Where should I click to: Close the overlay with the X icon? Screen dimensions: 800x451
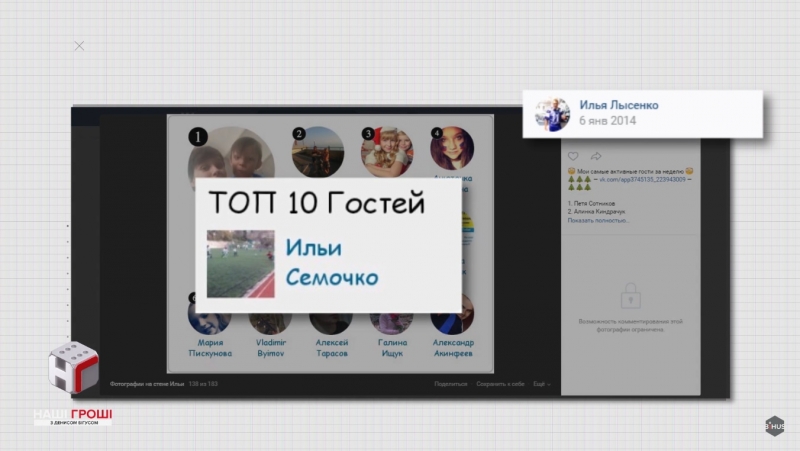pos(79,46)
